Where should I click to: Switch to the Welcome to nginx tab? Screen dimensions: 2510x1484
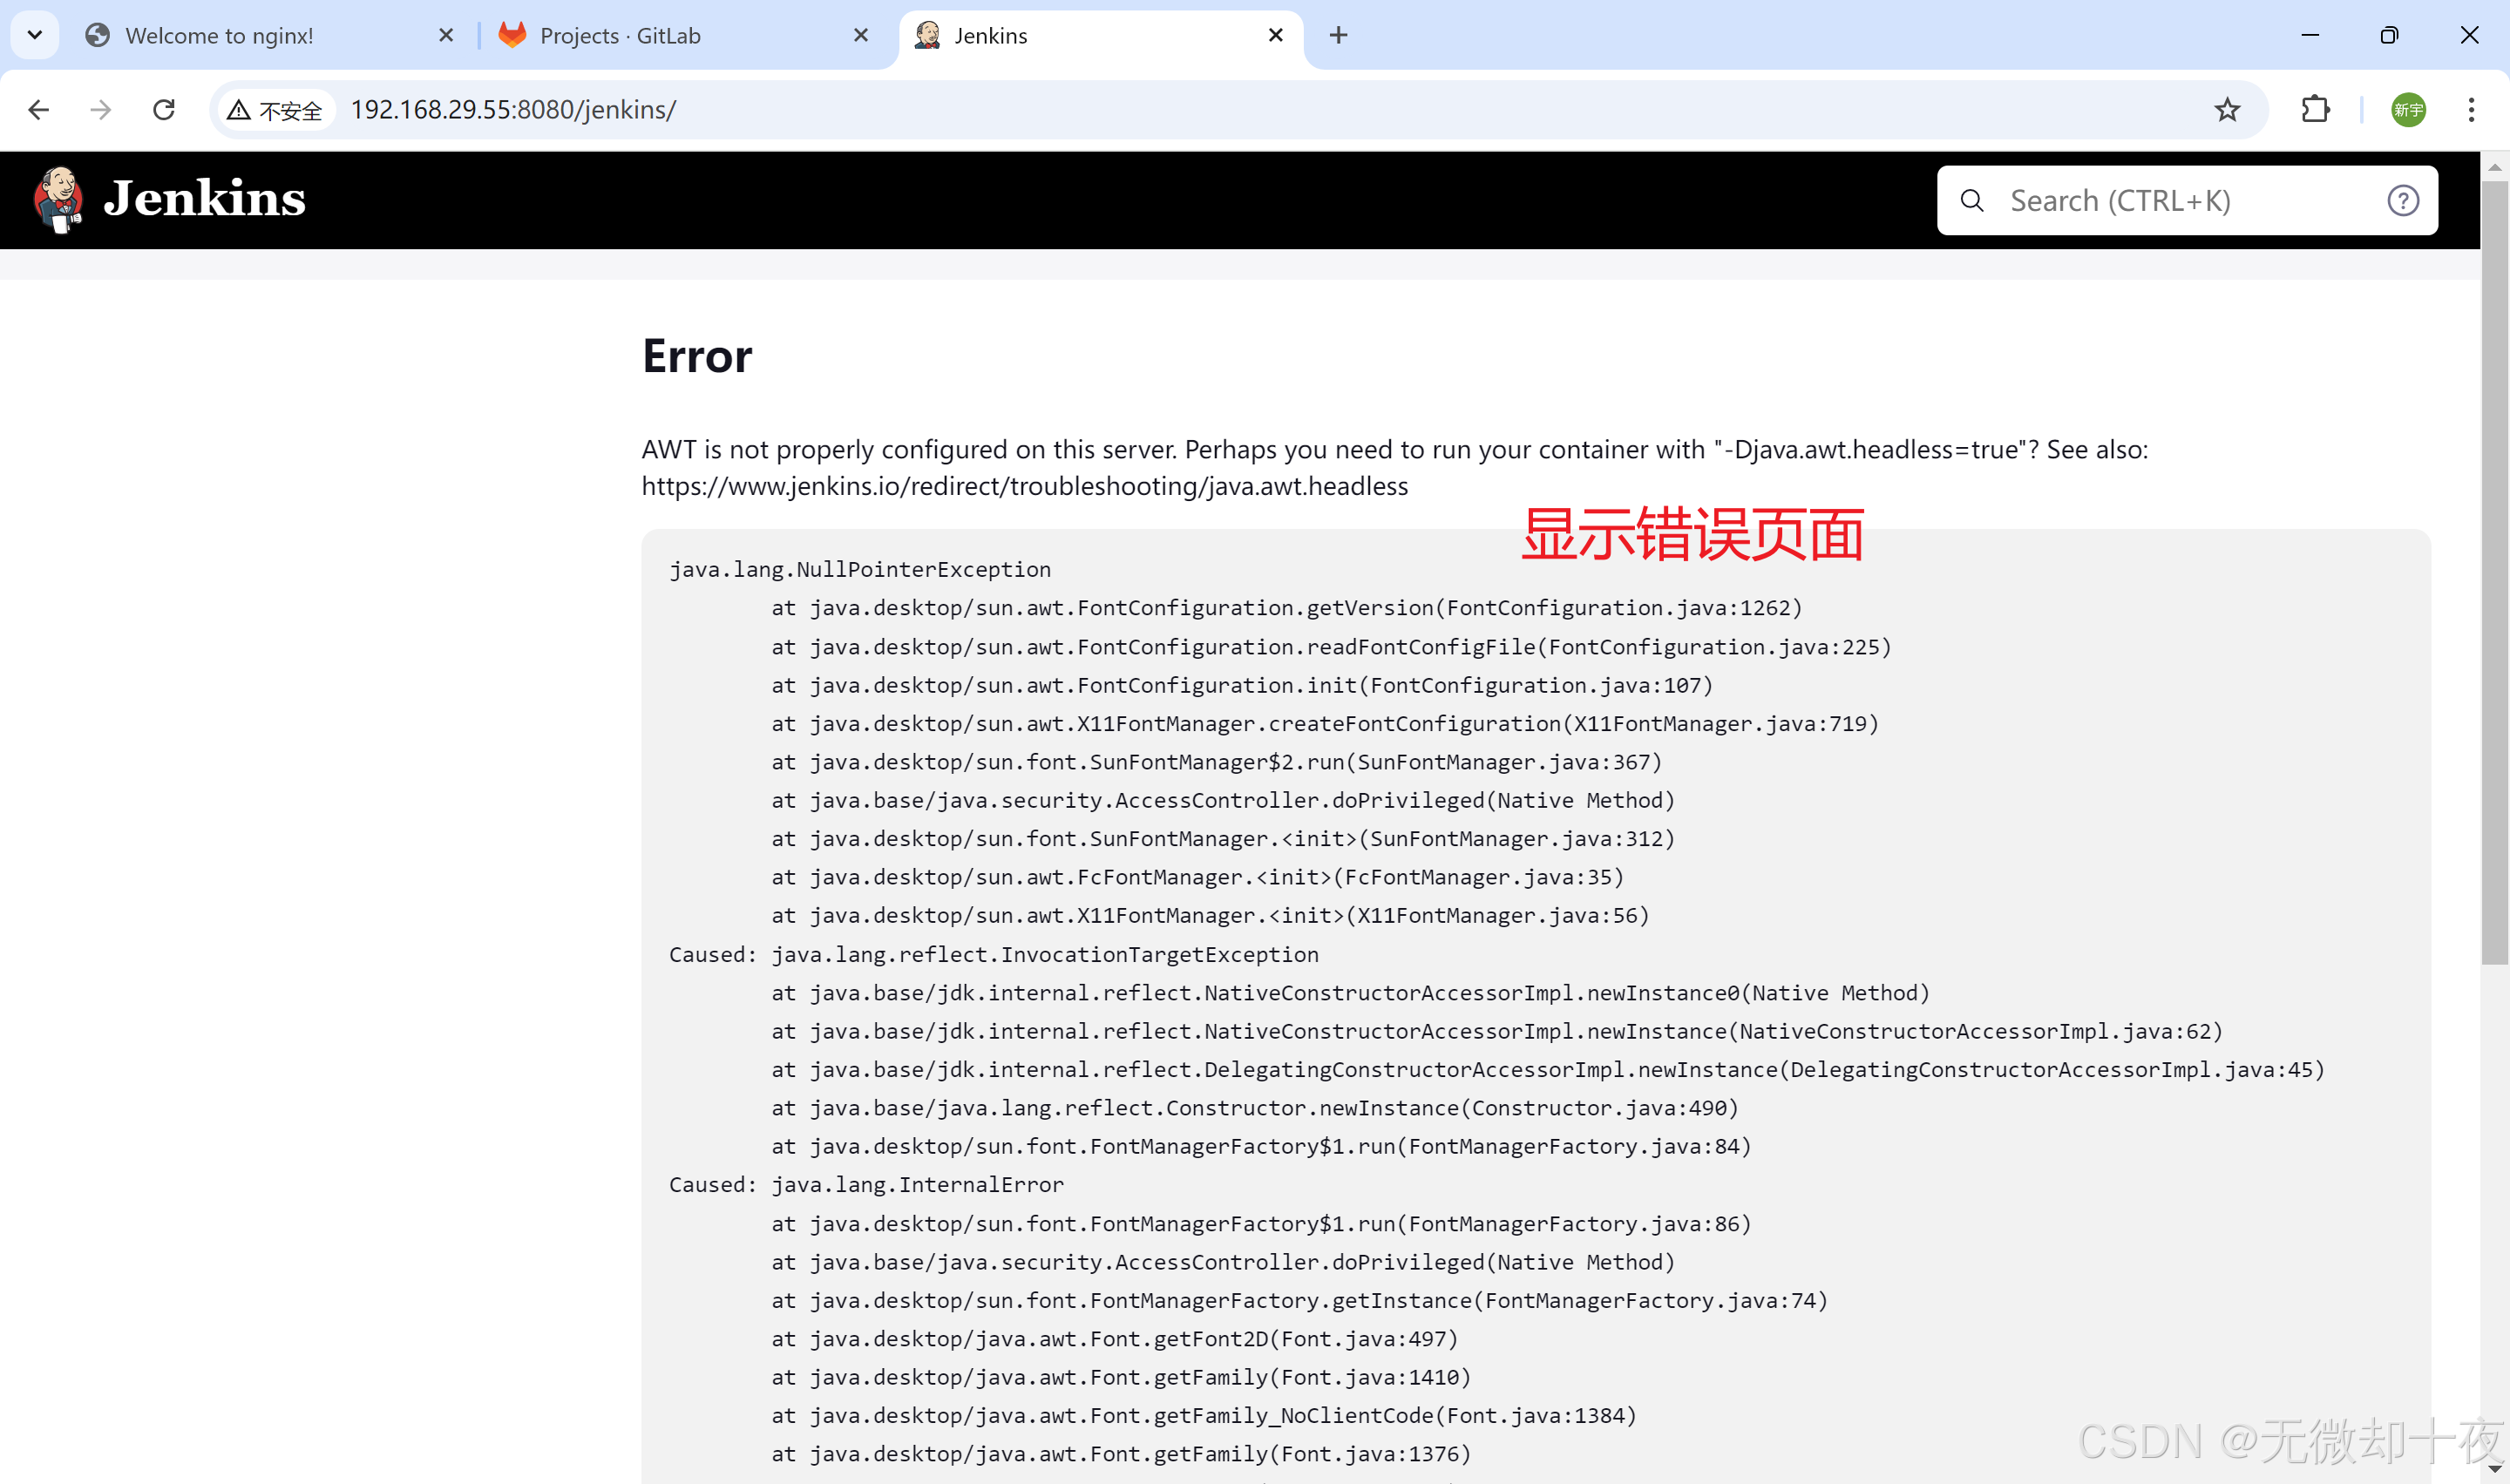tap(220, 36)
